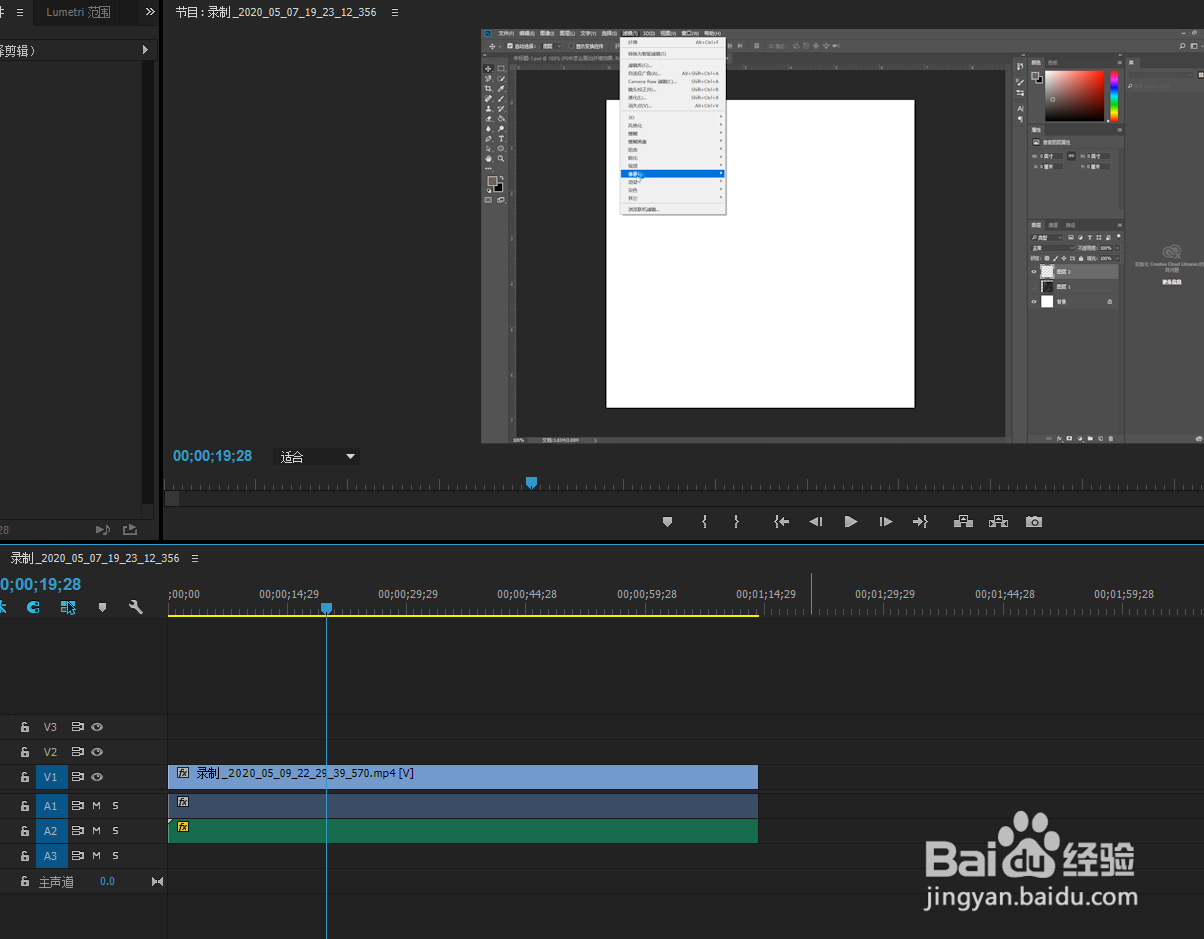This screenshot has height=939, width=1204.
Task: Go to In point
Action: coord(782,522)
